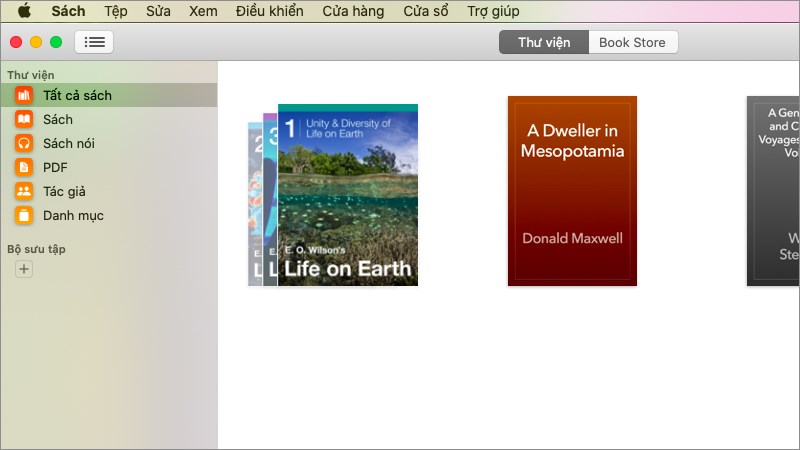Select the Tác giả label in sidebar
800x450 pixels.
[64, 191]
